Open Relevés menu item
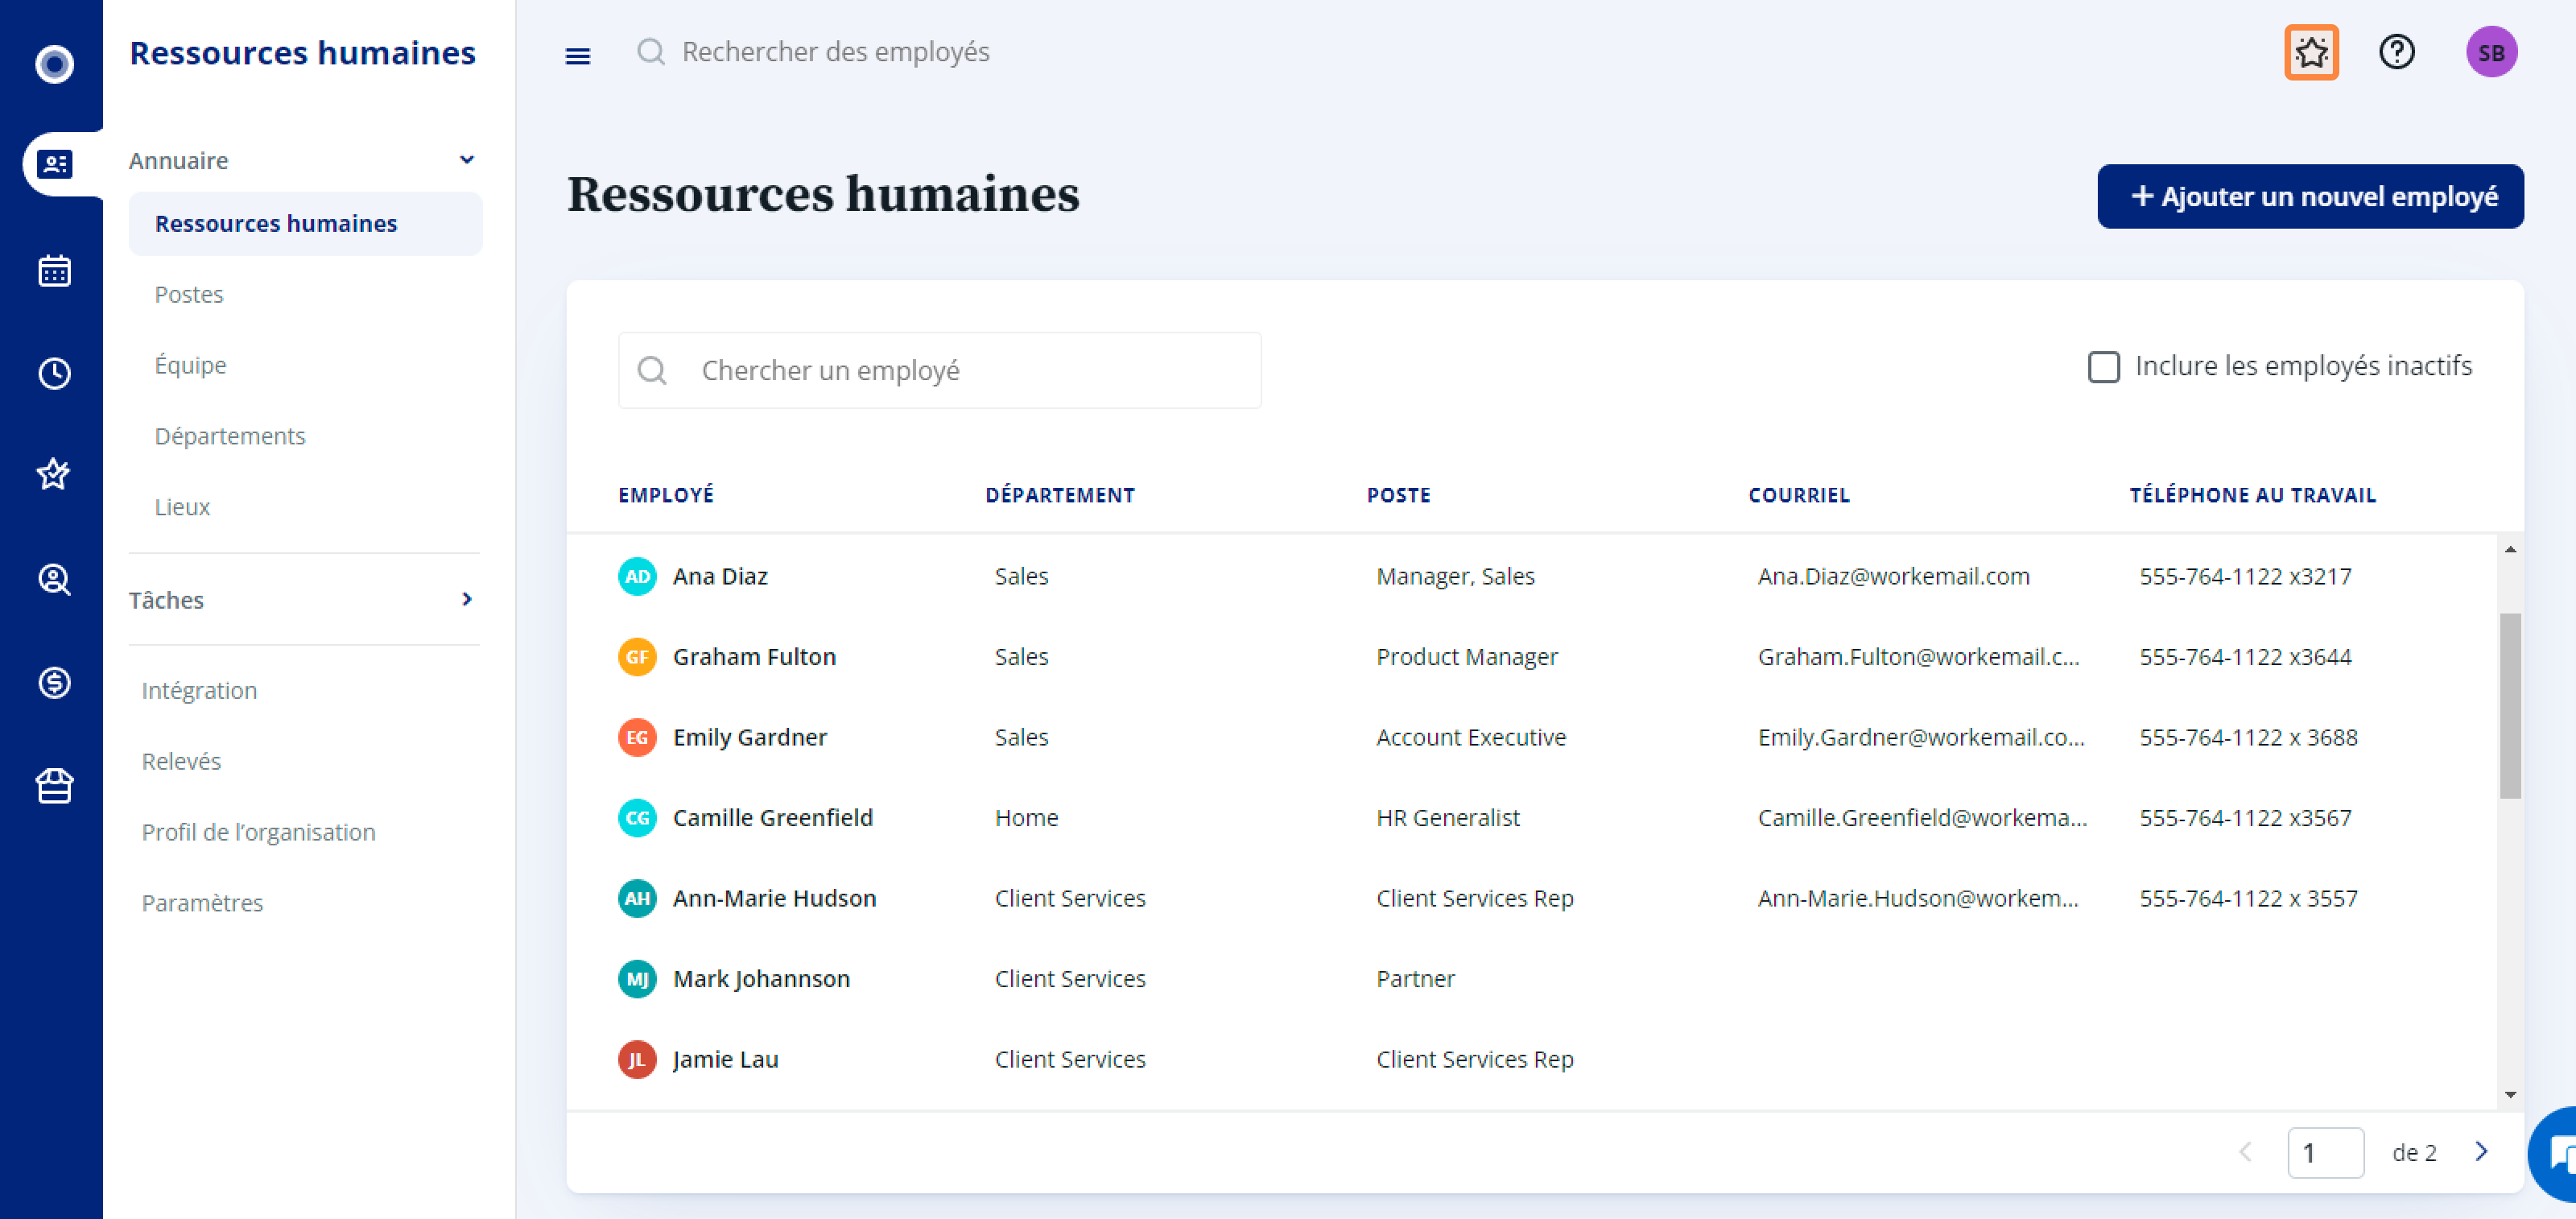 [x=181, y=761]
